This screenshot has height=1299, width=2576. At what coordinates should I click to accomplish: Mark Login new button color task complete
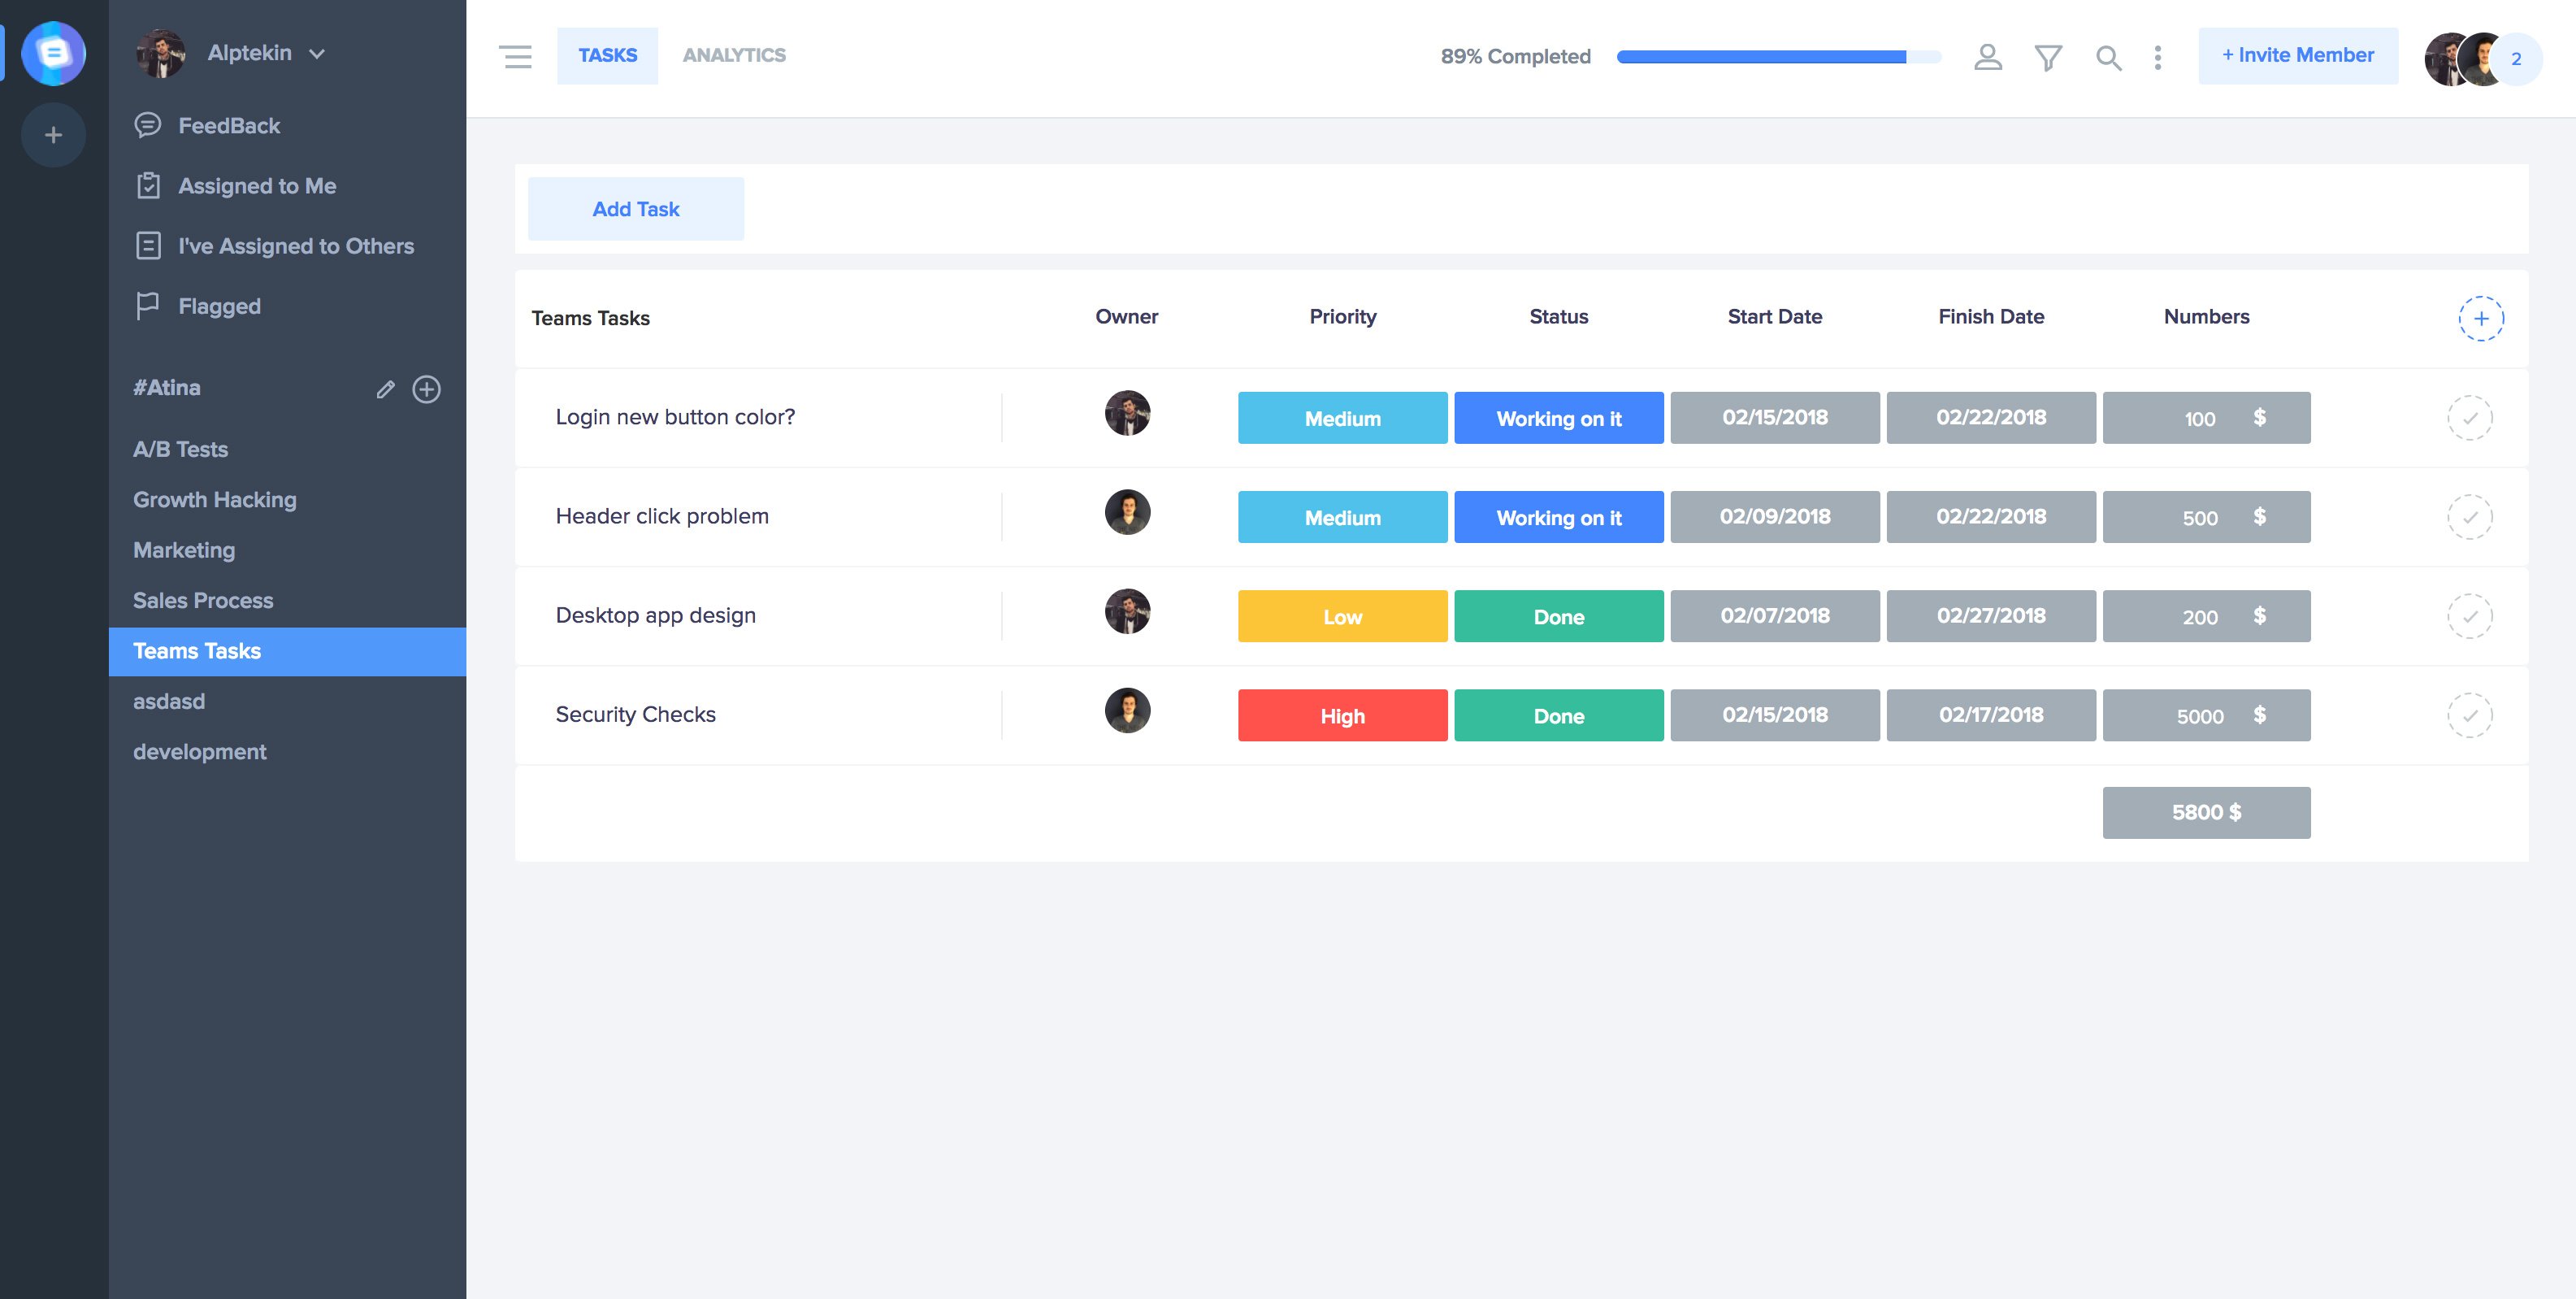click(x=2469, y=418)
